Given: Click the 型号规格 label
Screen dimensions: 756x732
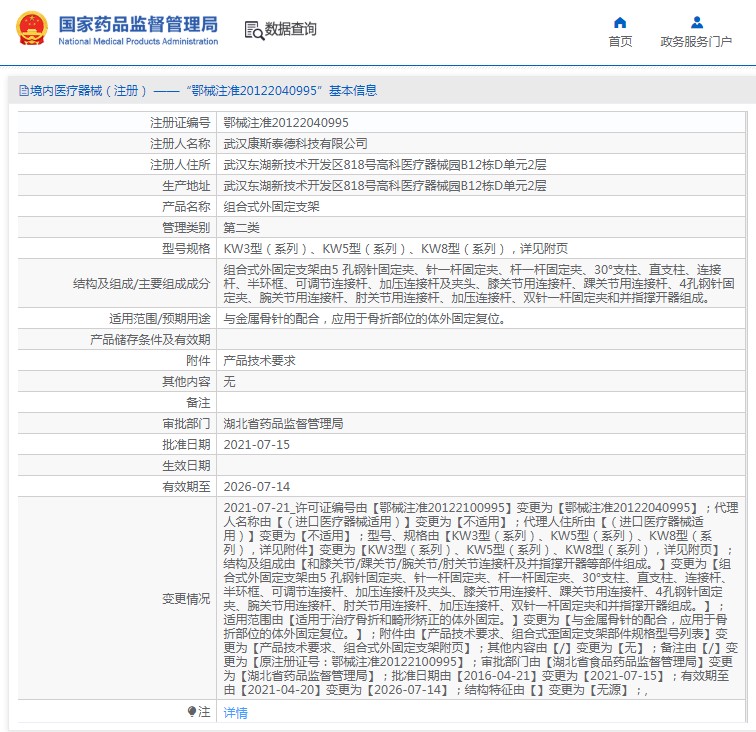Looking at the screenshot, I should pos(186,249).
